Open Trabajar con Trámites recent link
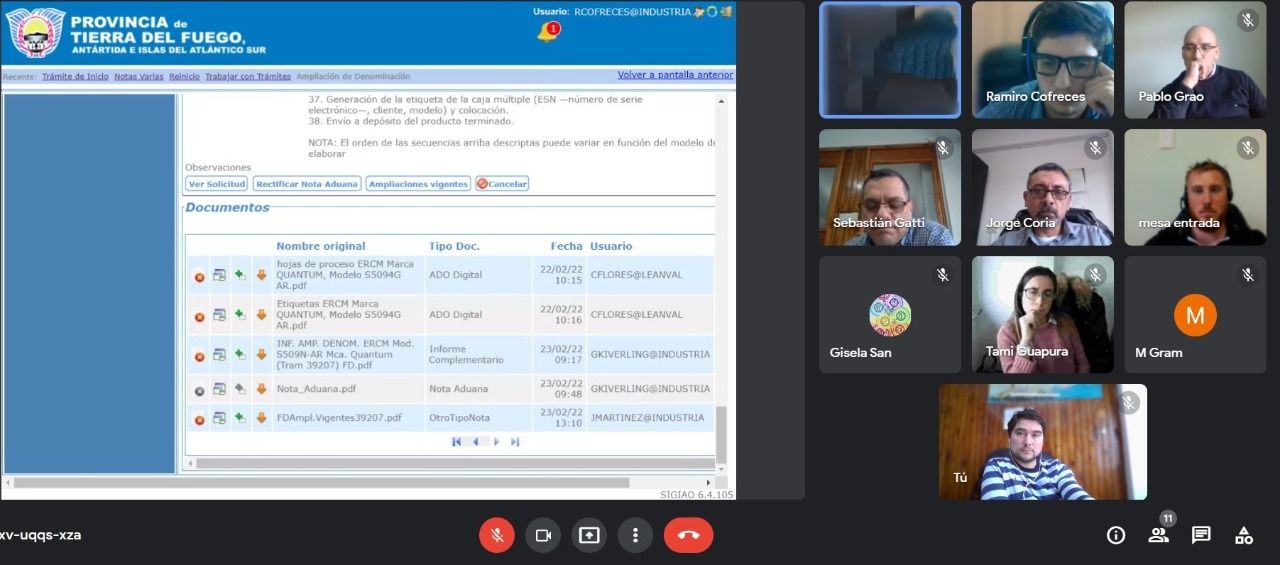Viewport: 1280px width, 565px height. tap(248, 76)
